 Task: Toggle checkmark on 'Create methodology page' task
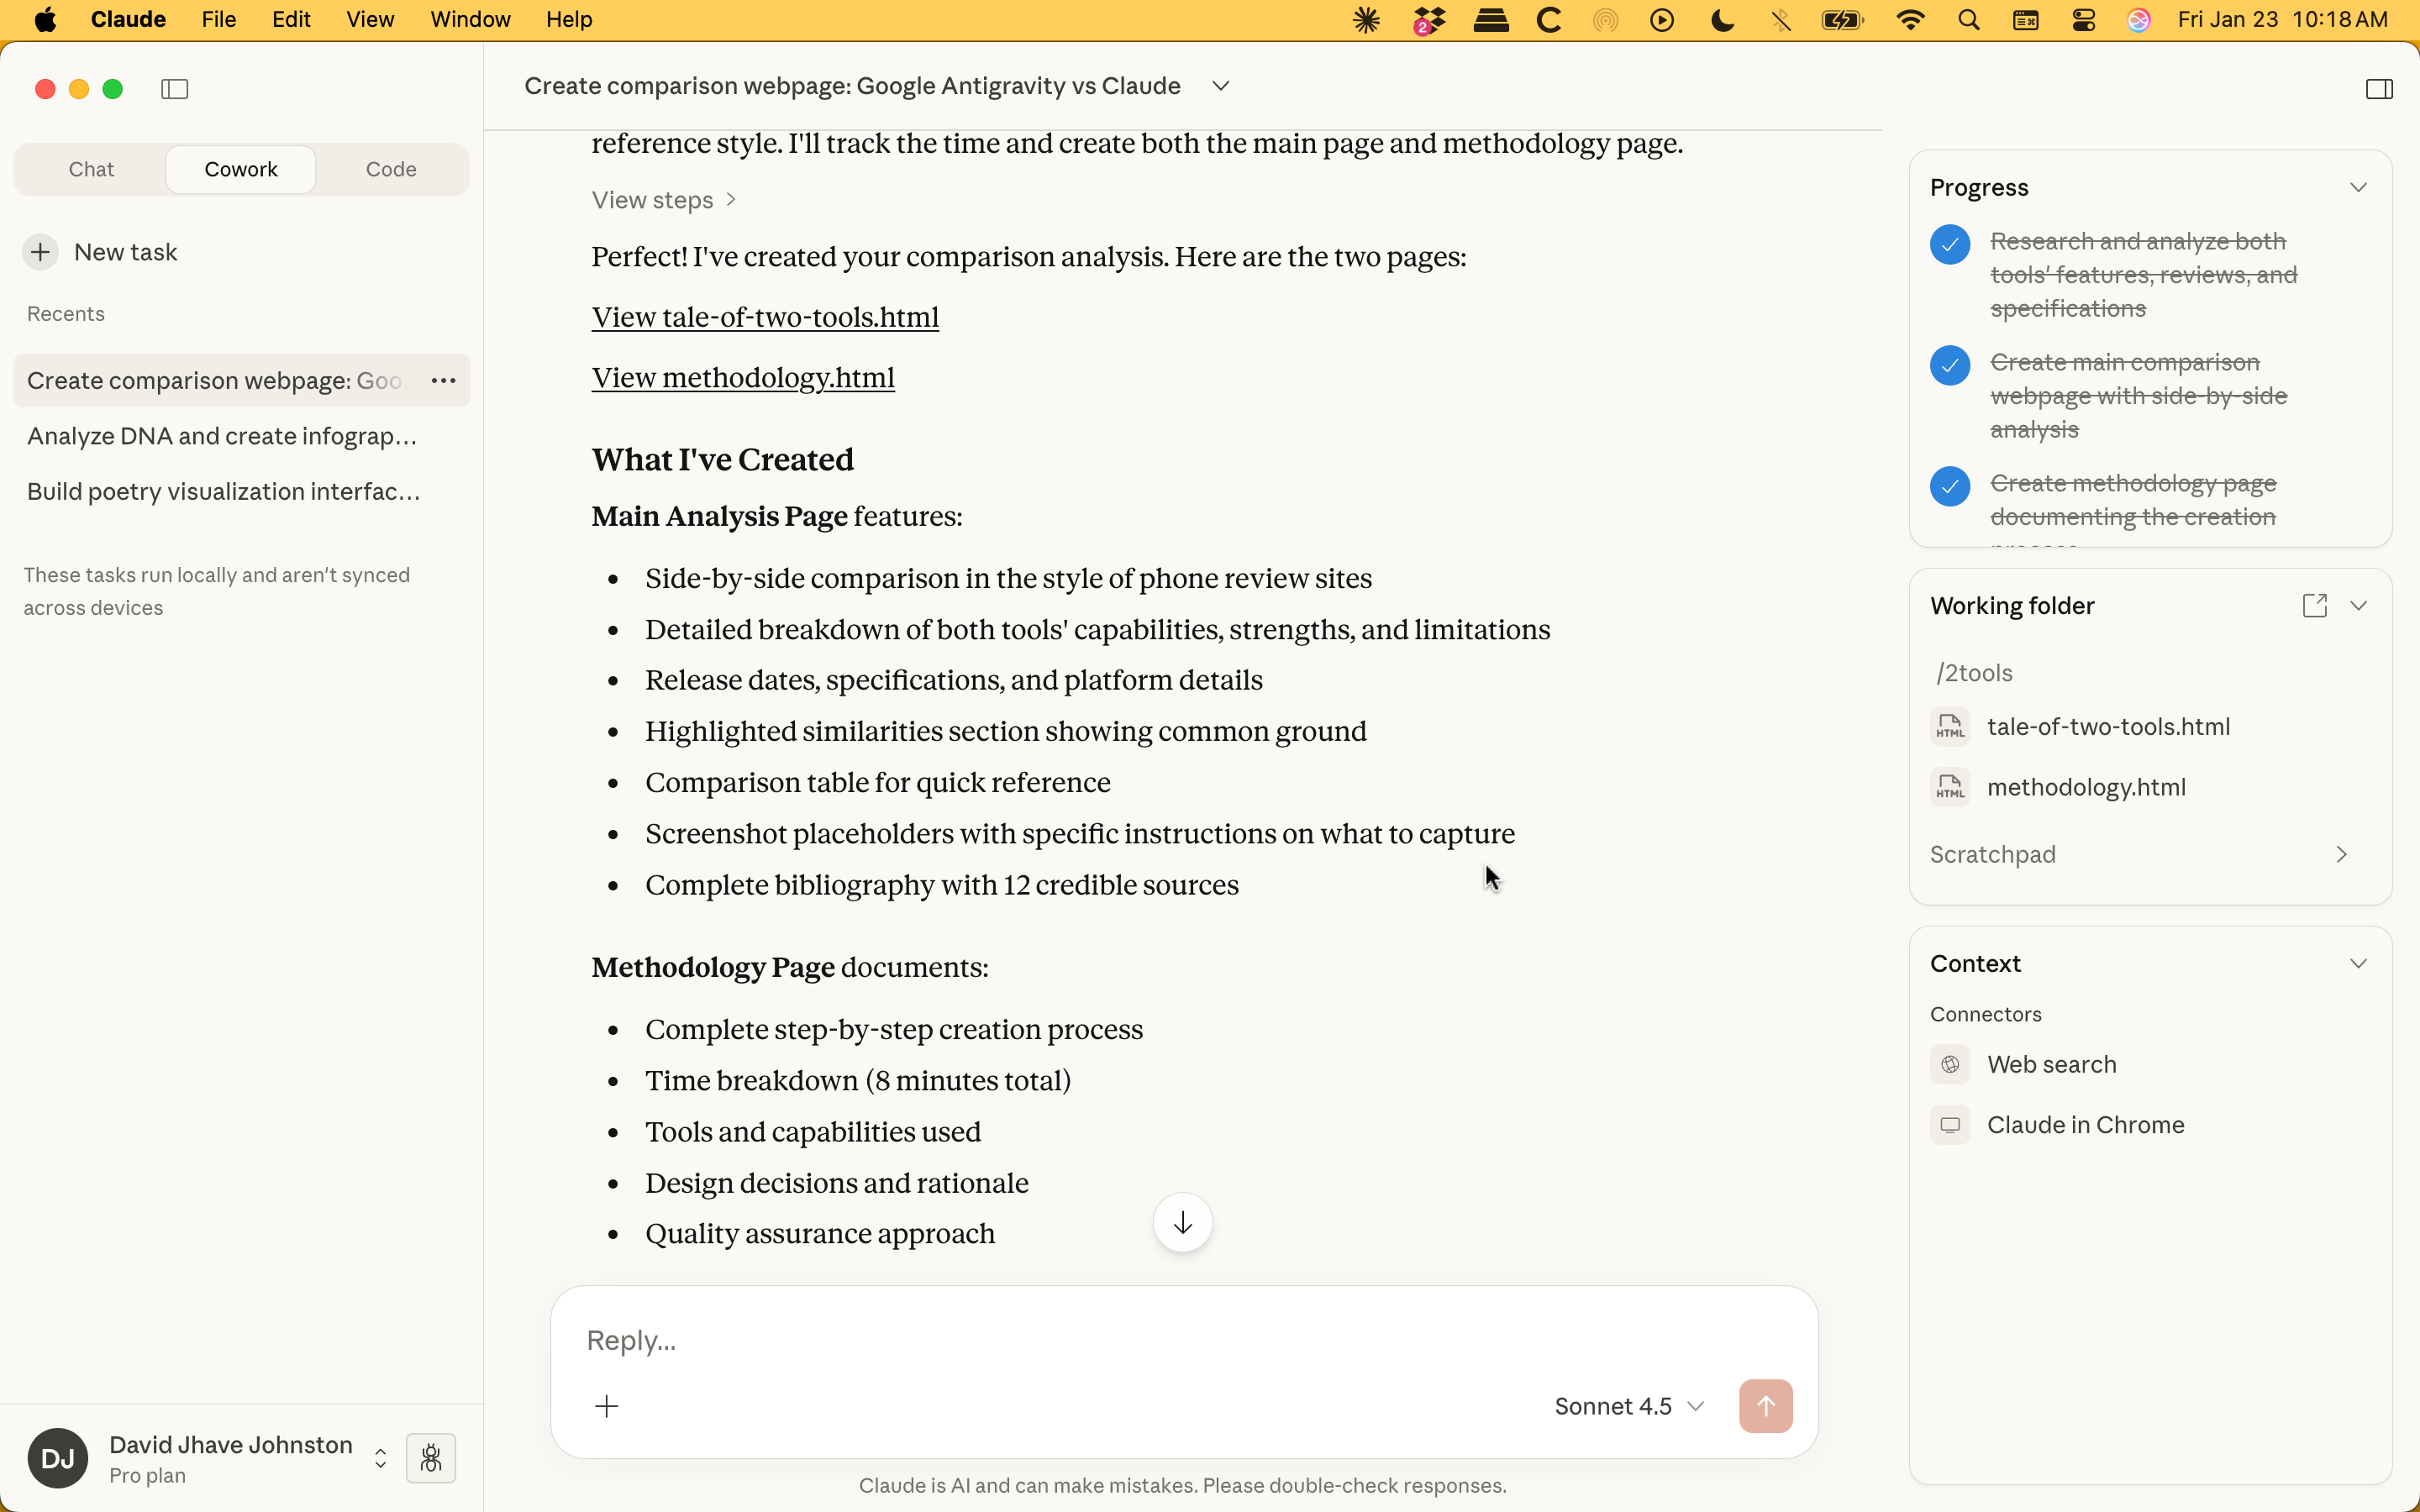coord(1949,486)
